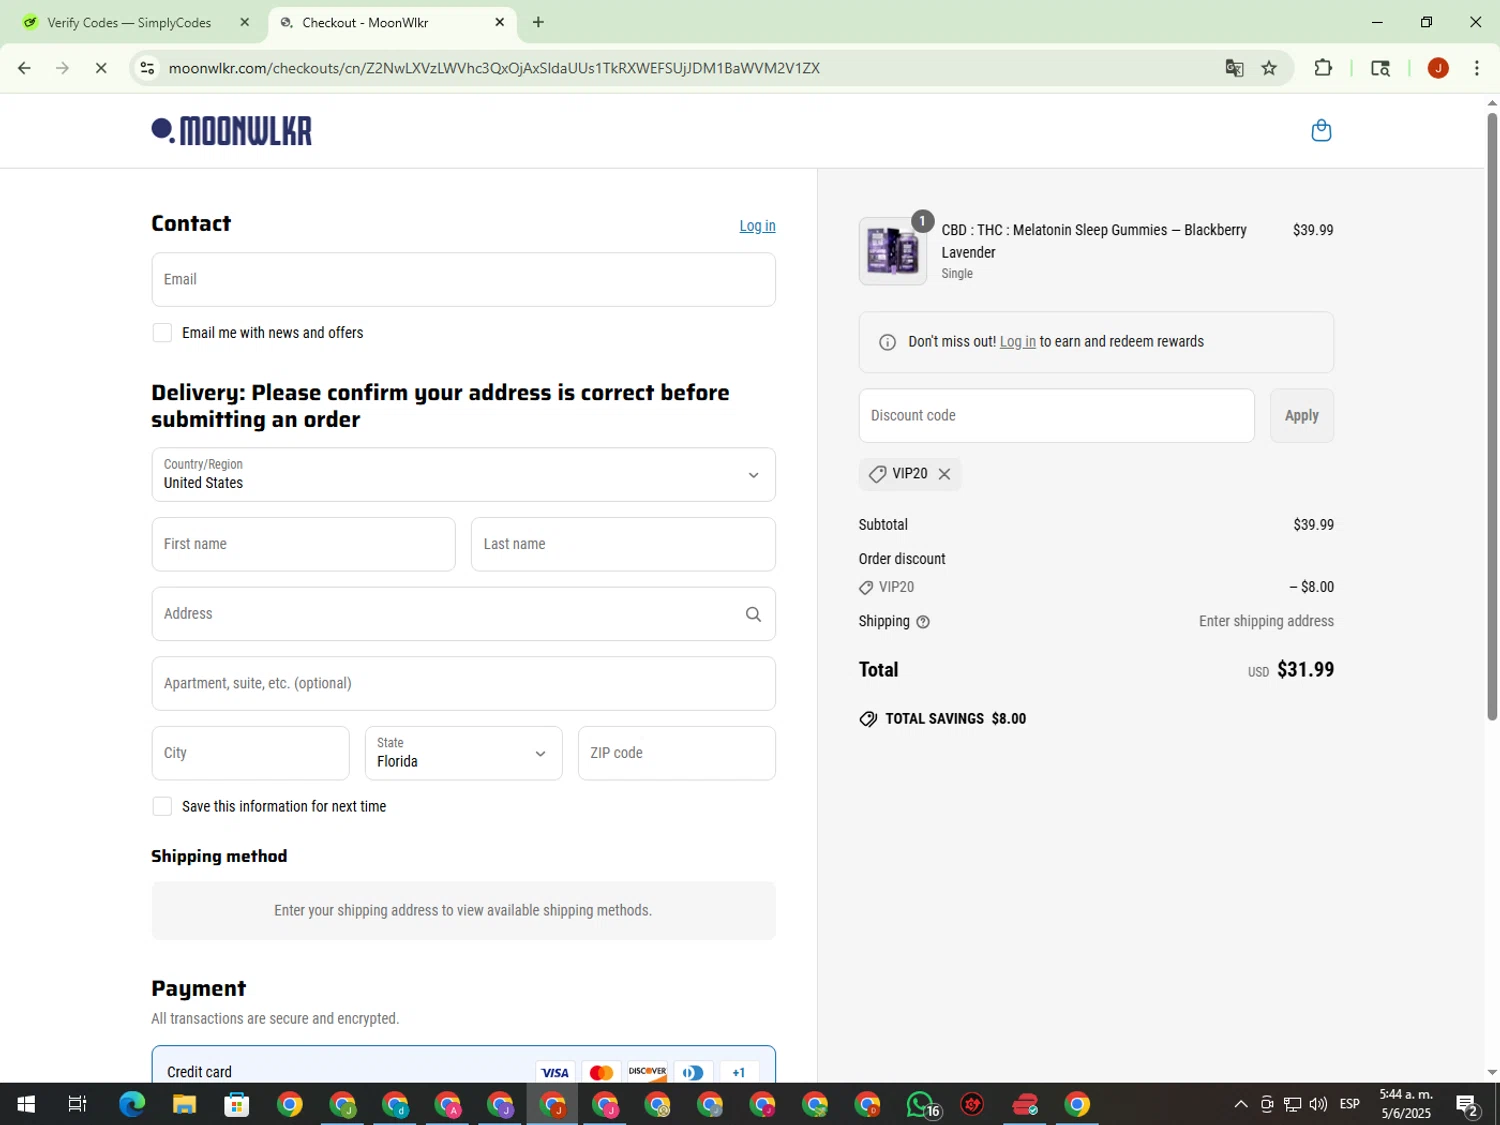Click the Apply discount button
Image resolution: width=1500 pixels, height=1125 pixels.
(1301, 416)
